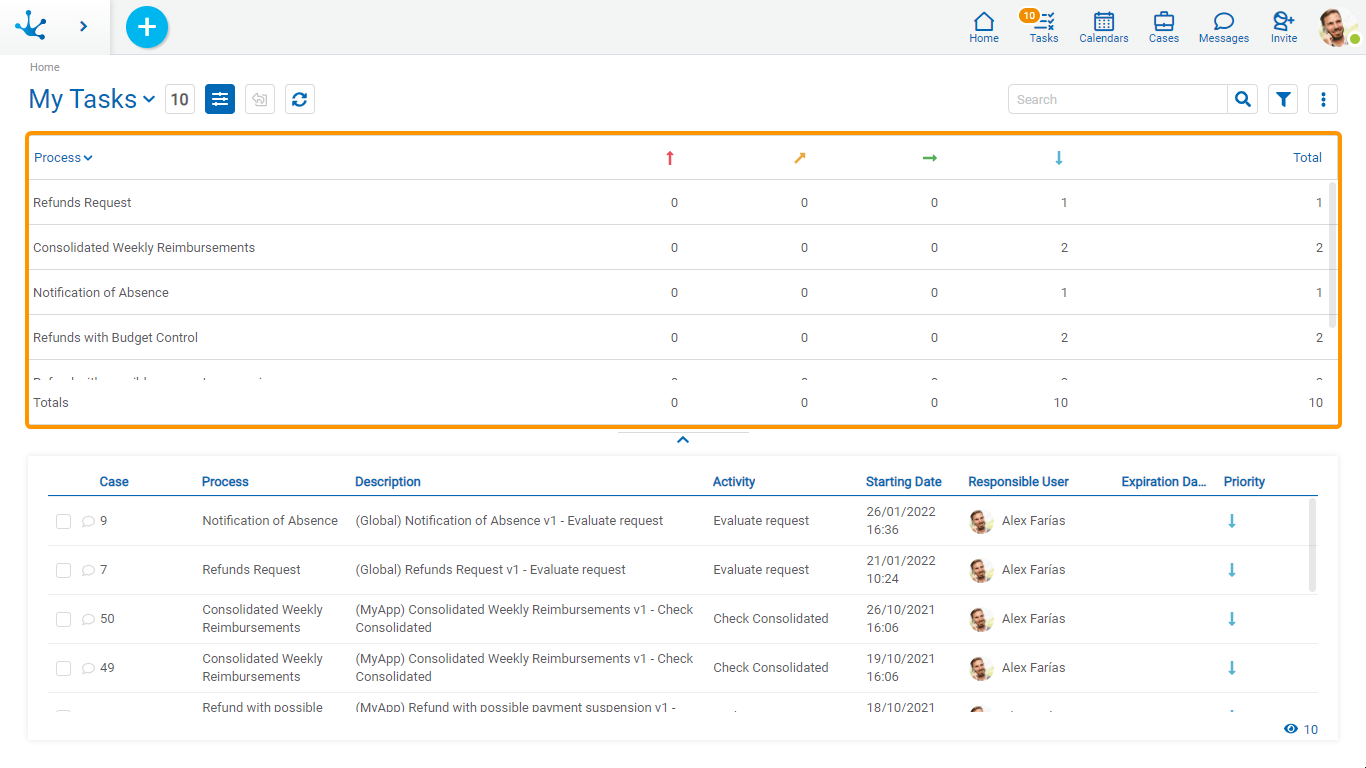Image resolution: width=1366 pixels, height=768 pixels.
Task: Check the checkbox for case 49
Action: click(x=63, y=668)
